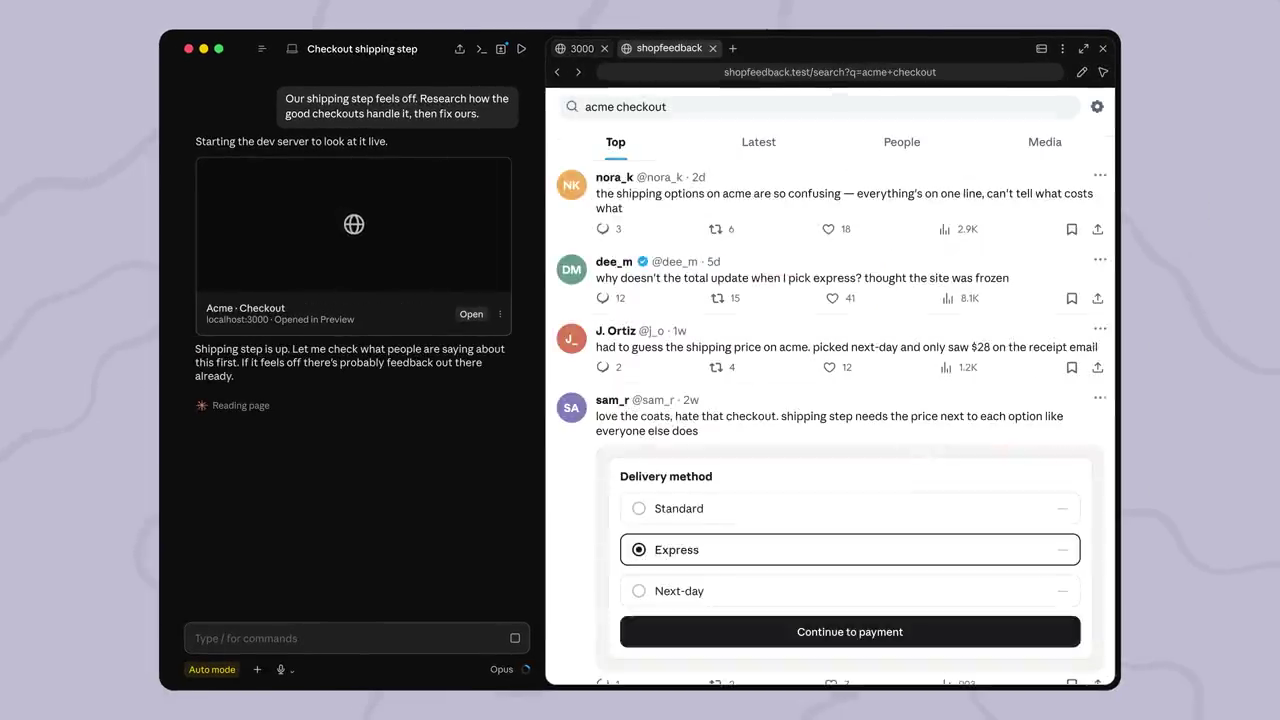Open the search settings gear icon
Viewport: 1280px width, 720px height.
coord(1097,107)
